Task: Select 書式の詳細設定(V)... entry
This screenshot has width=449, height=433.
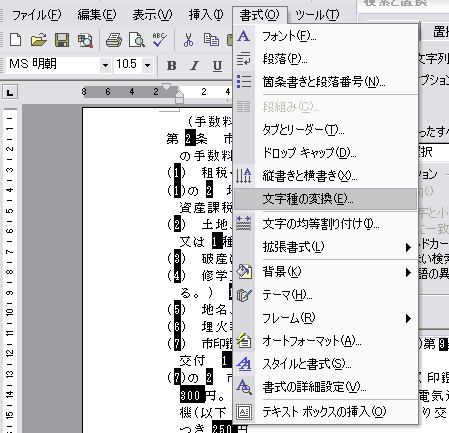Action: click(x=326, y=387)
